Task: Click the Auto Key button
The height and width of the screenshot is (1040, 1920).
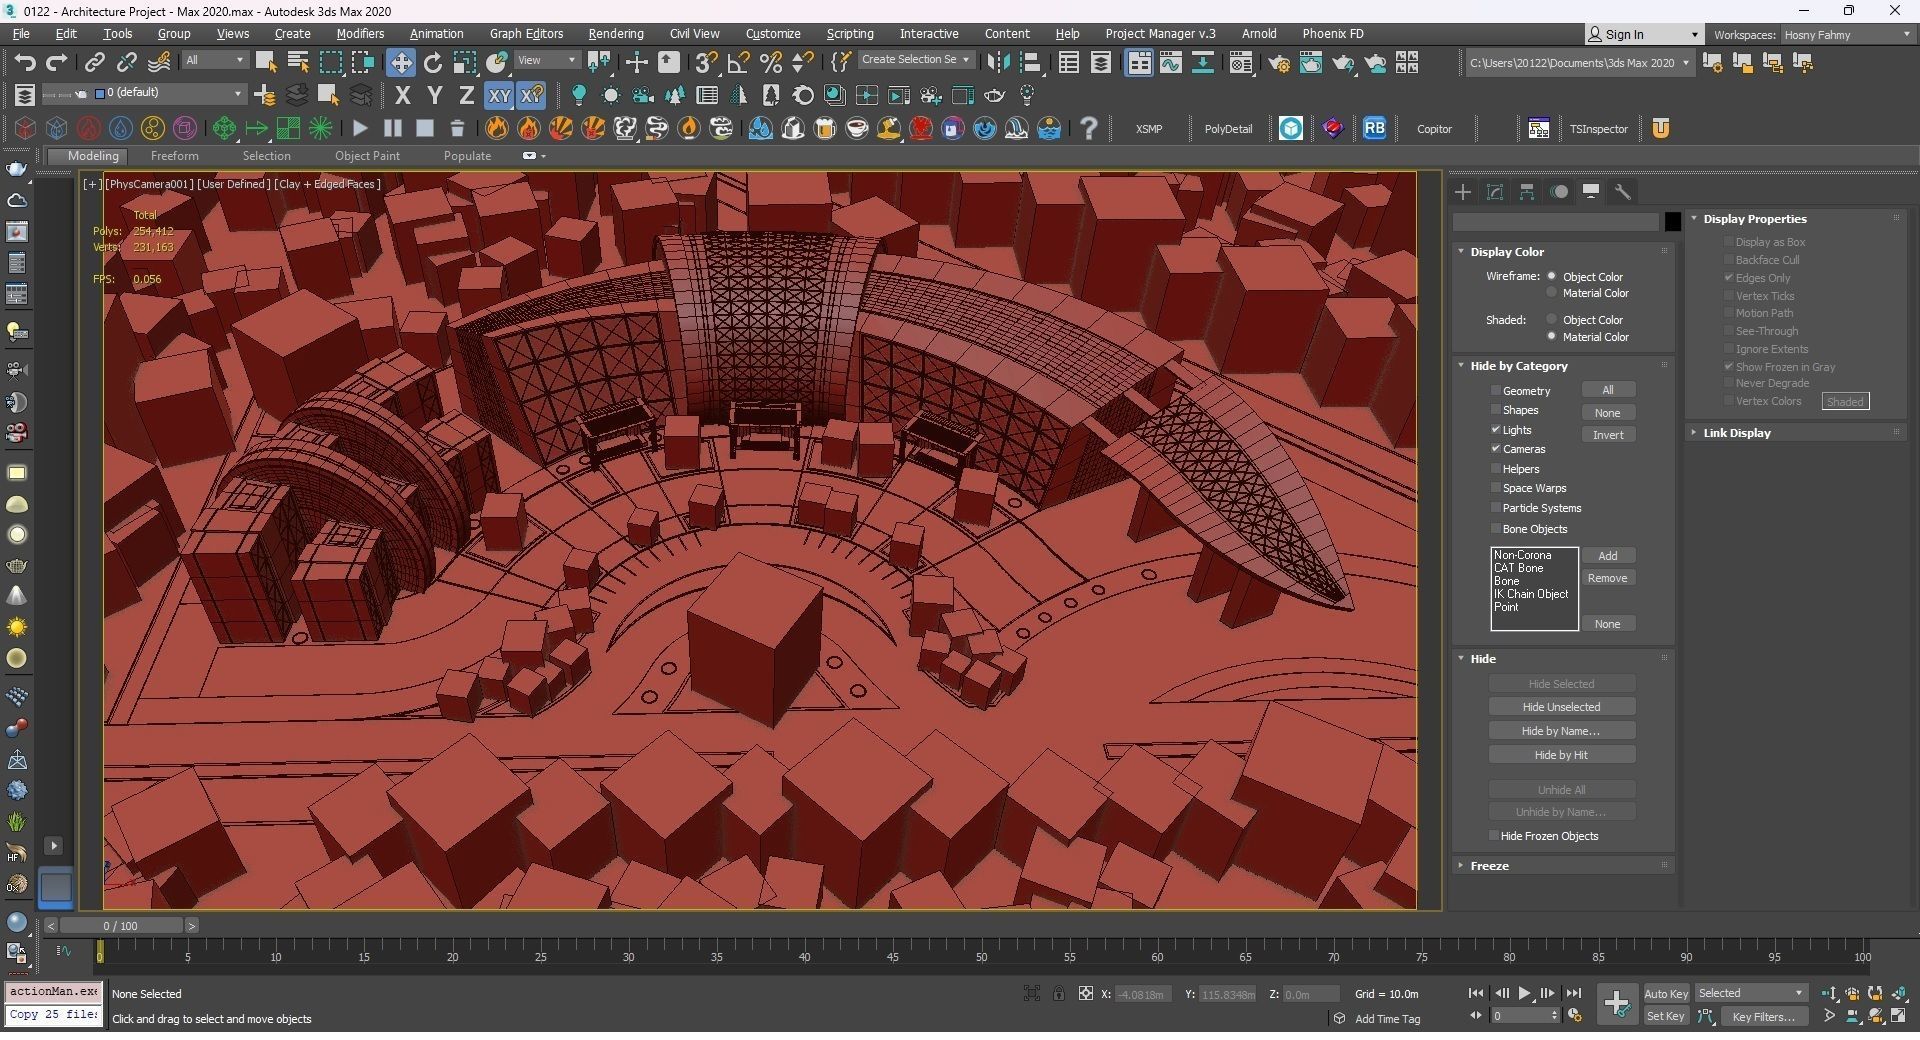Action: [1666, 994]
